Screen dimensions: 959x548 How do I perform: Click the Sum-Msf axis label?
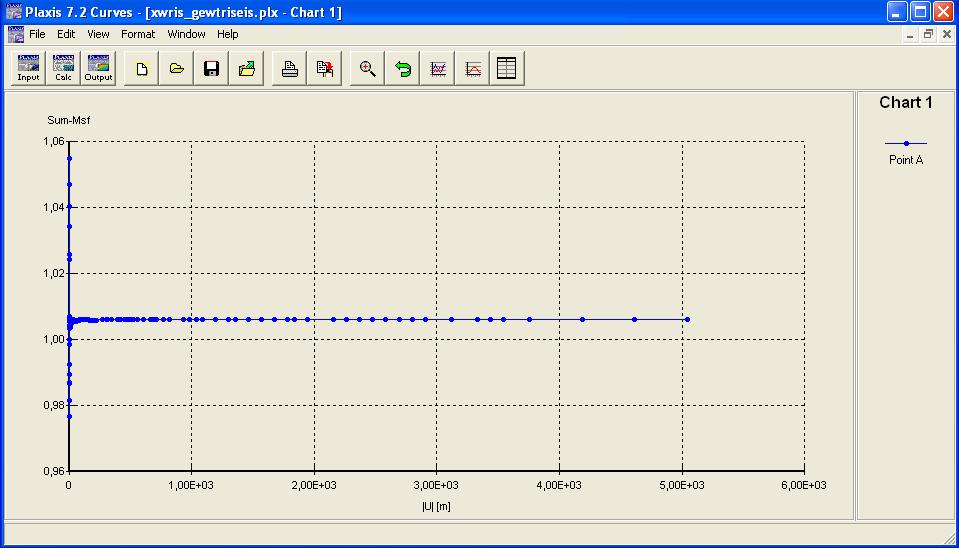click(x=69, y=120)
